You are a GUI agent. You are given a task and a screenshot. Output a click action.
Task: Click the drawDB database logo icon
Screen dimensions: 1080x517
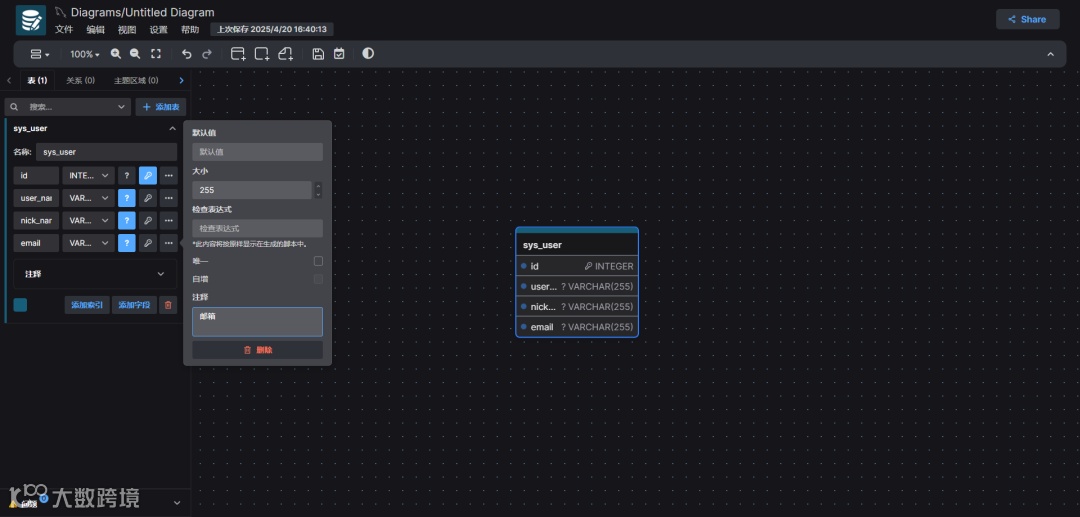(x=31, y=20)
